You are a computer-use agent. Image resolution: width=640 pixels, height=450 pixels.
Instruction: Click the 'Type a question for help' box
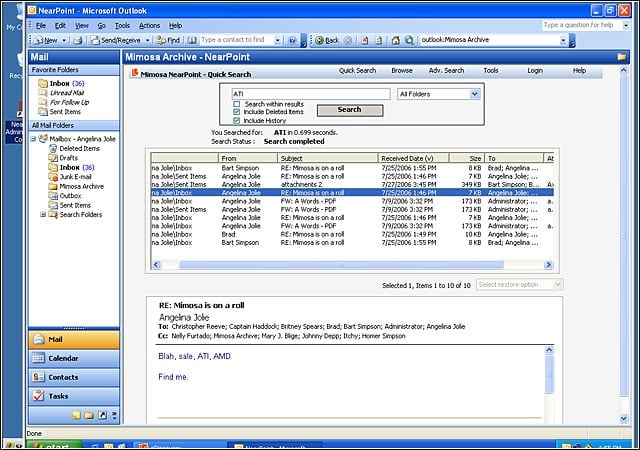(581, 25)
